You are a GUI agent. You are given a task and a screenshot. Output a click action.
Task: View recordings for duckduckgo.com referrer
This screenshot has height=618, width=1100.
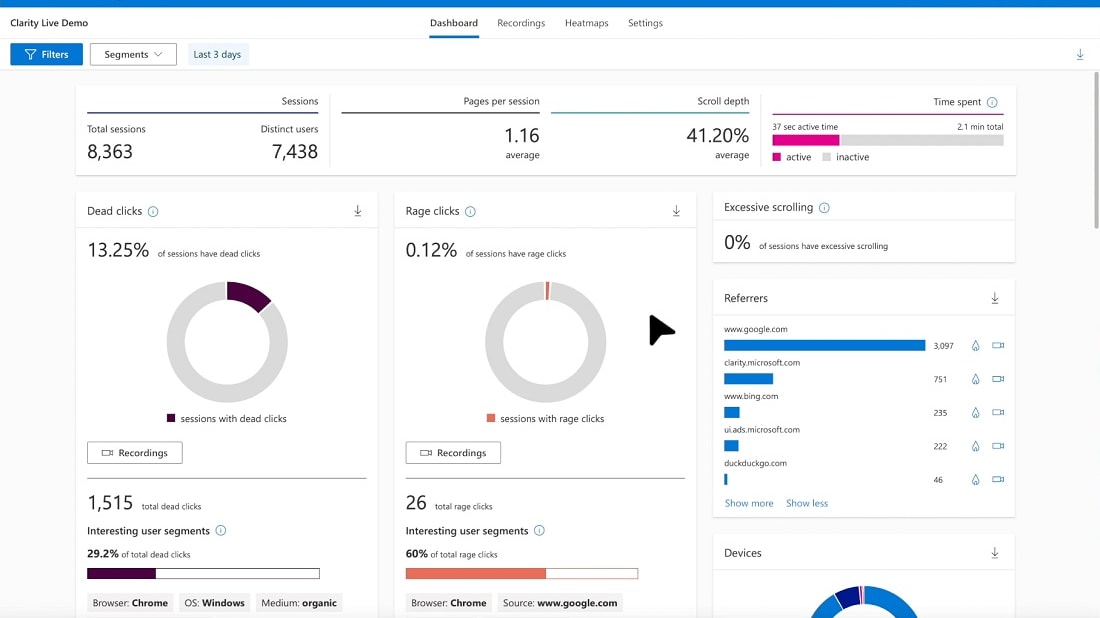point(998,480)
